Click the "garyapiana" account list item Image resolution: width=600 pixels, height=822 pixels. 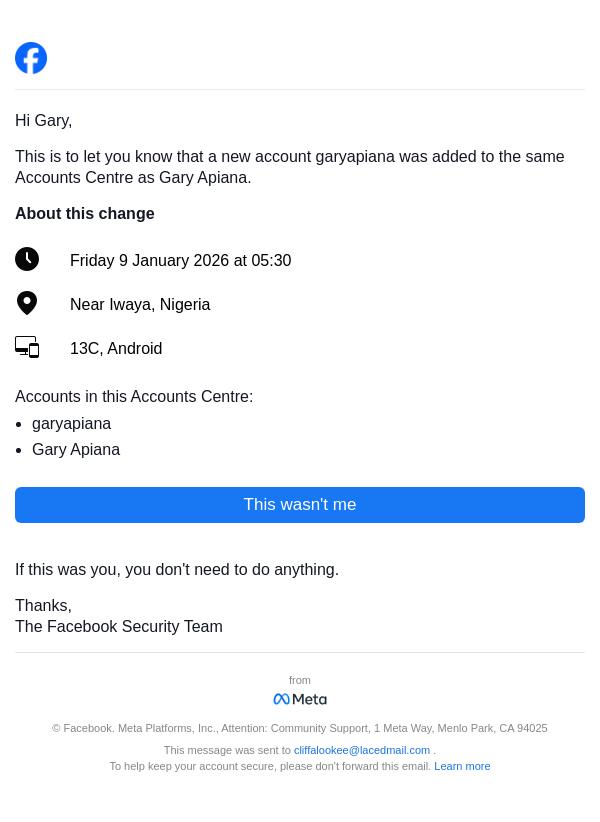point(71,424)
